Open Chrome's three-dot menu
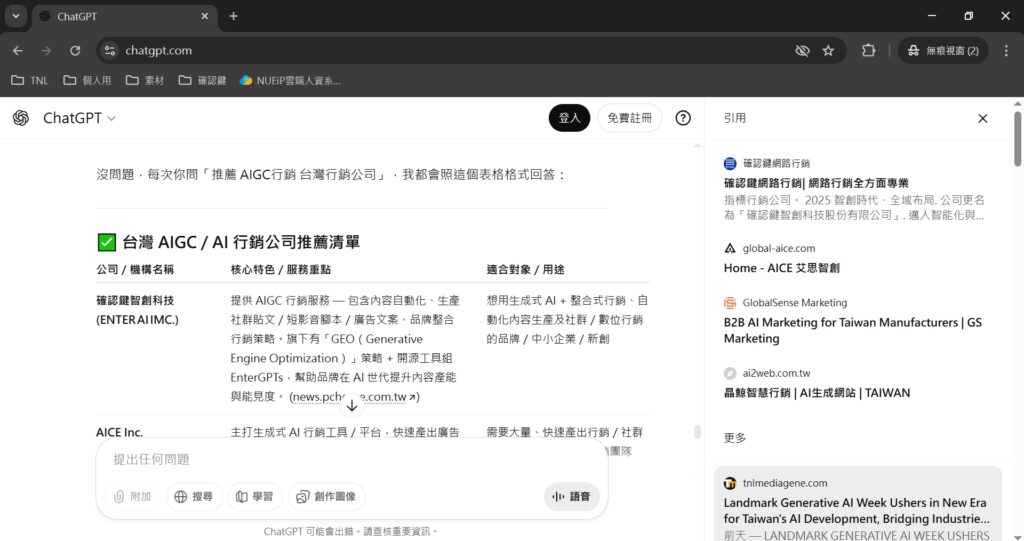 tap(1006, 50)
